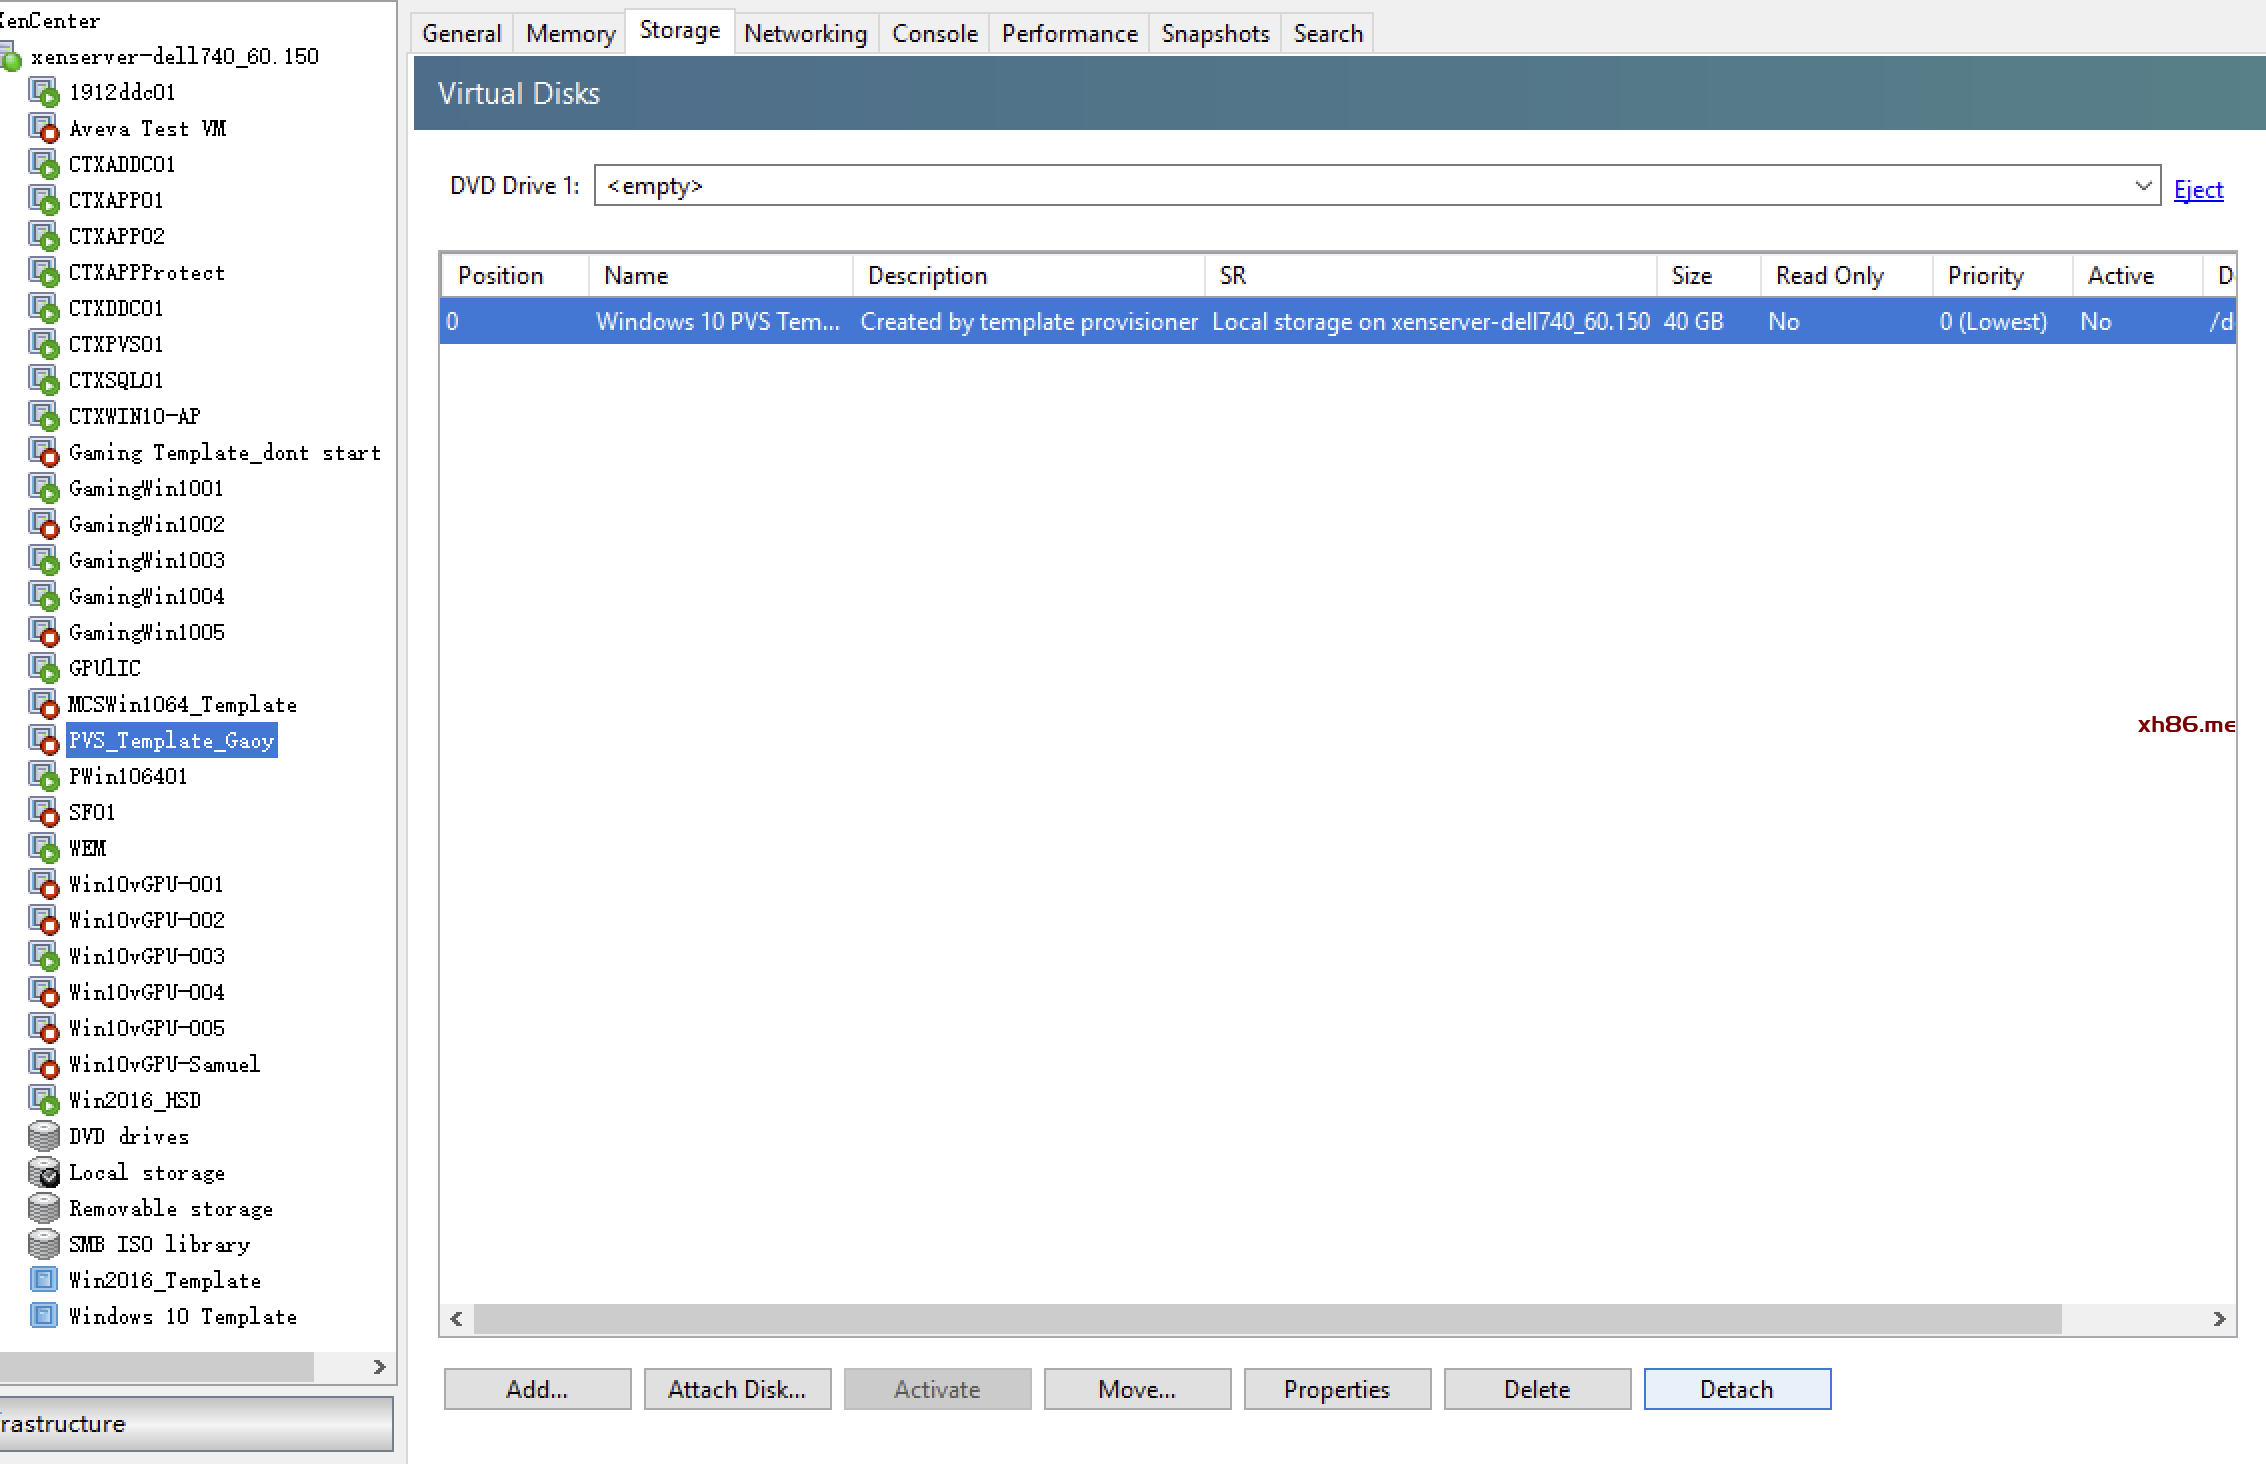The image size is (2266, 1464).
Task: Click the stopped VM icon for Aveva Test VM
Action: pyautogui.click(x=43, y=128)
